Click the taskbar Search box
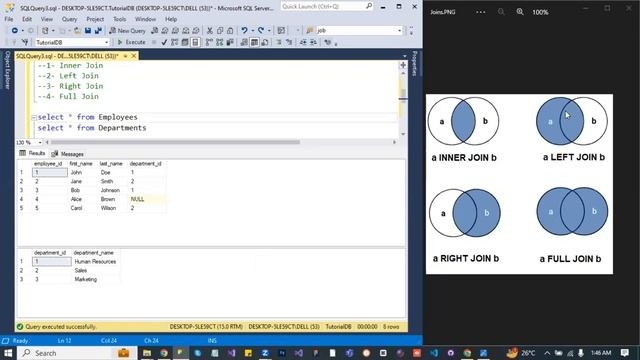This screenshot has height=360, width=640. pos(78,353)
